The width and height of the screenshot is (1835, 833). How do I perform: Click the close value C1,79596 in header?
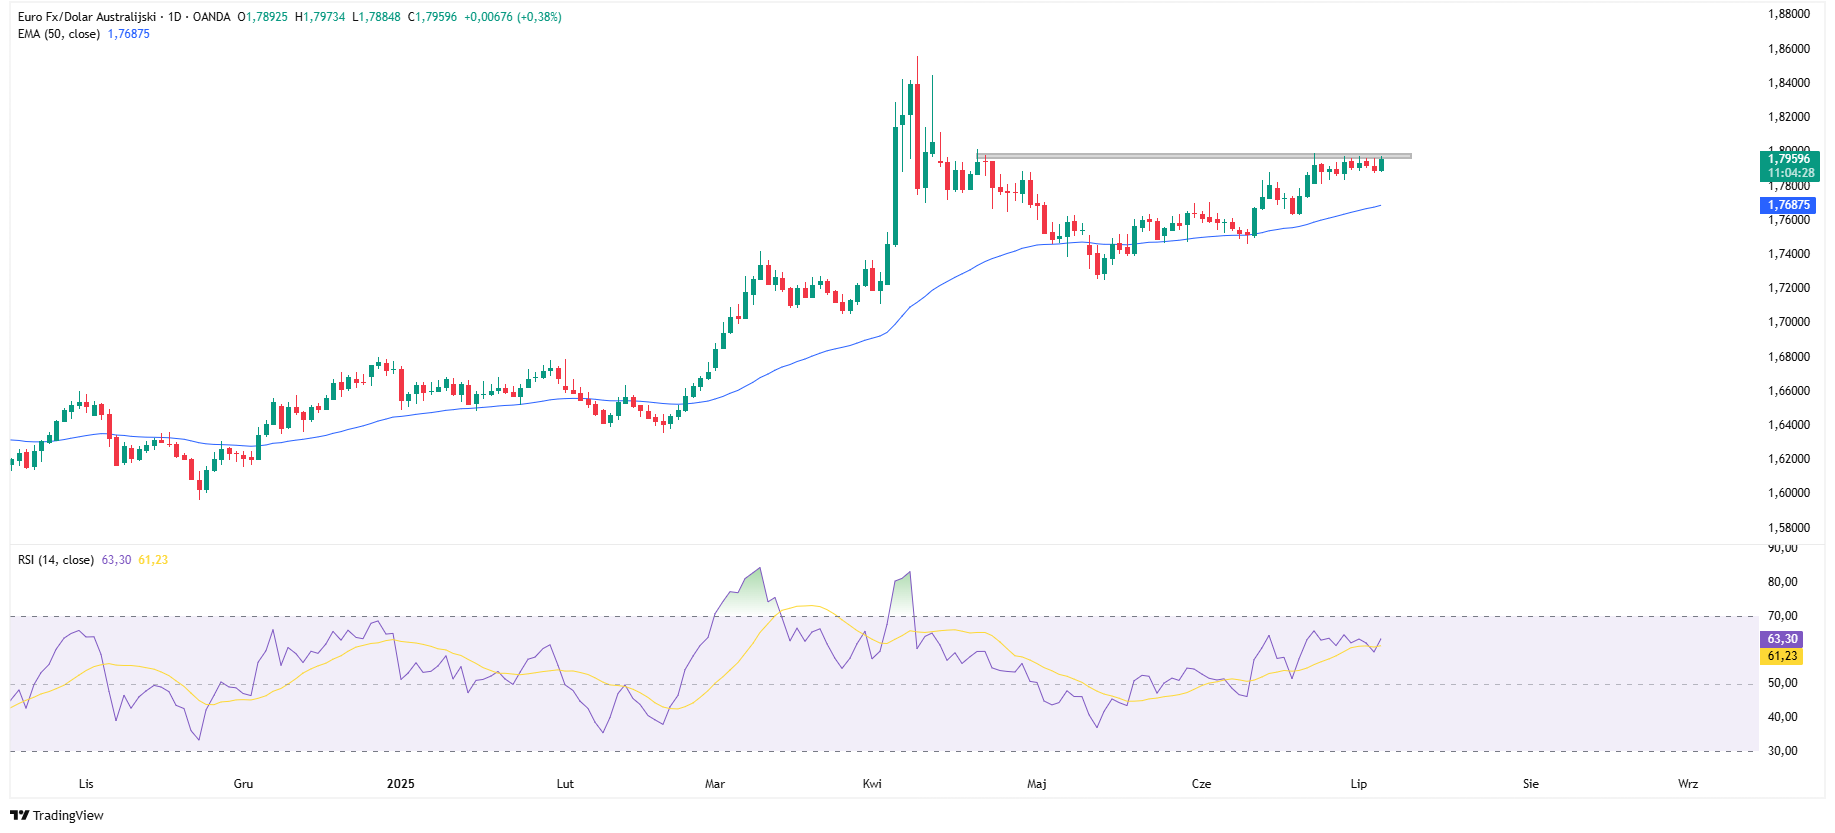point(433,17)
